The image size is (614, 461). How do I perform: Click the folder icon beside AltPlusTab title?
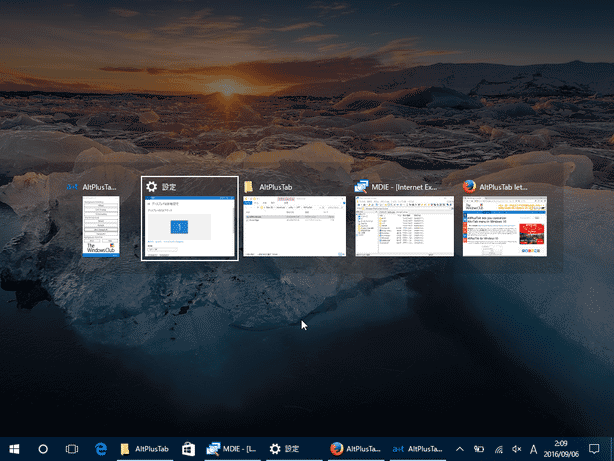(249, 187)
